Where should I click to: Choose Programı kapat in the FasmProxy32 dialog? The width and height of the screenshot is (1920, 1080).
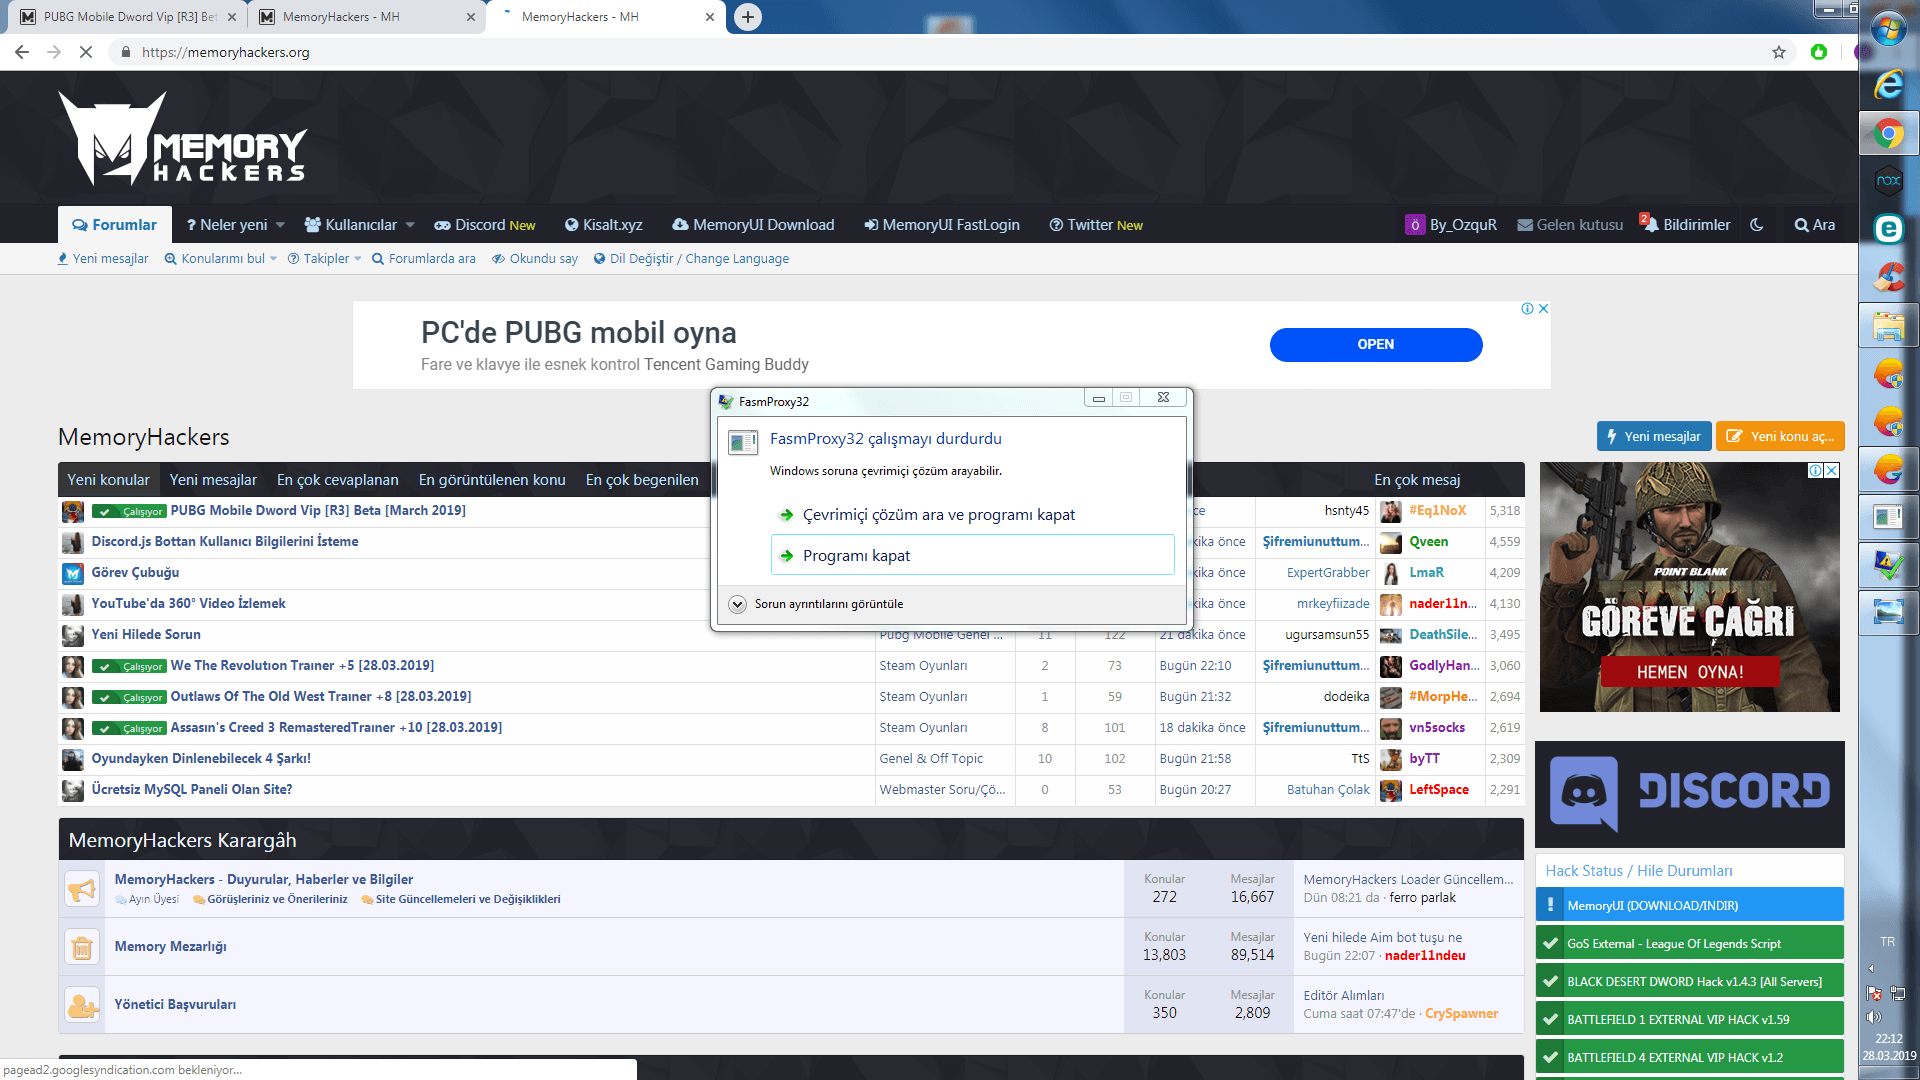point(972,555)
